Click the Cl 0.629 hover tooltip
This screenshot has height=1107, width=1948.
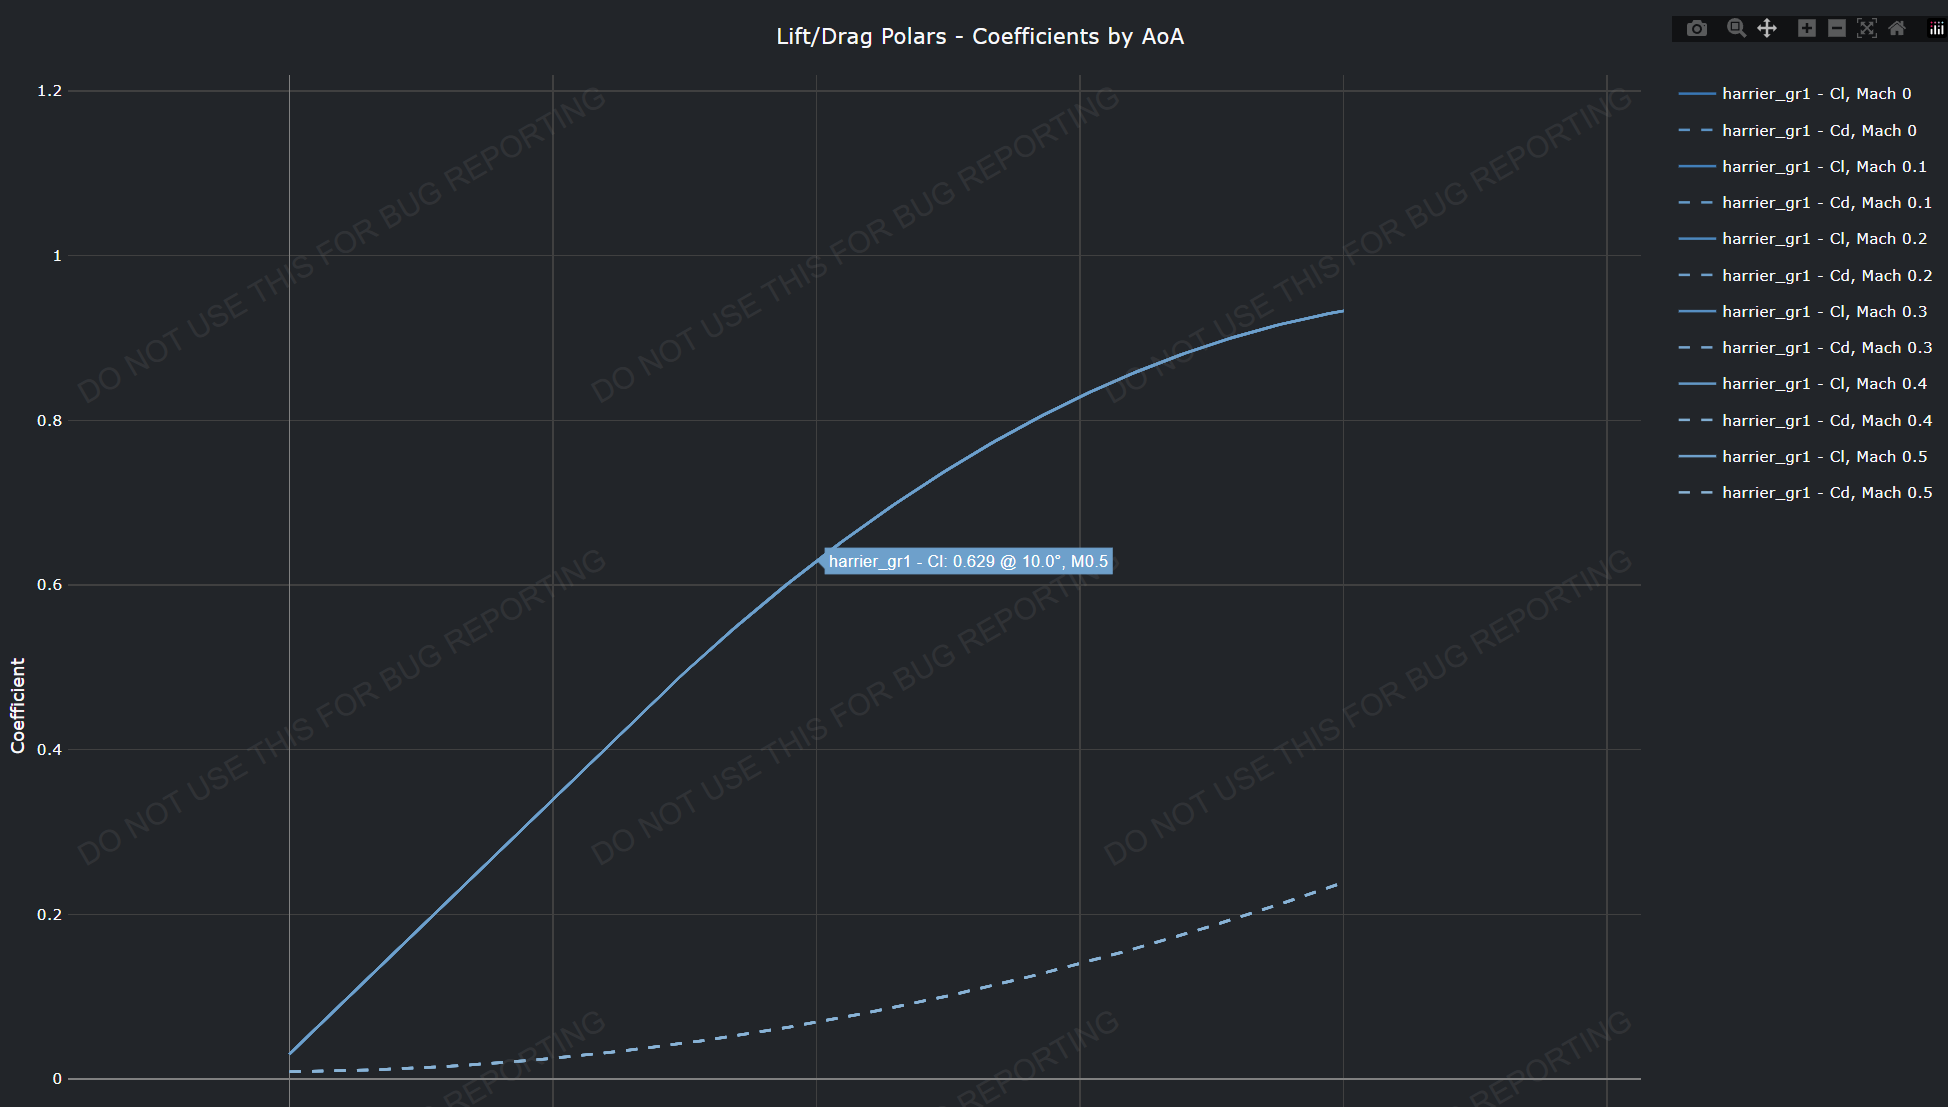(x=968, y=562)
